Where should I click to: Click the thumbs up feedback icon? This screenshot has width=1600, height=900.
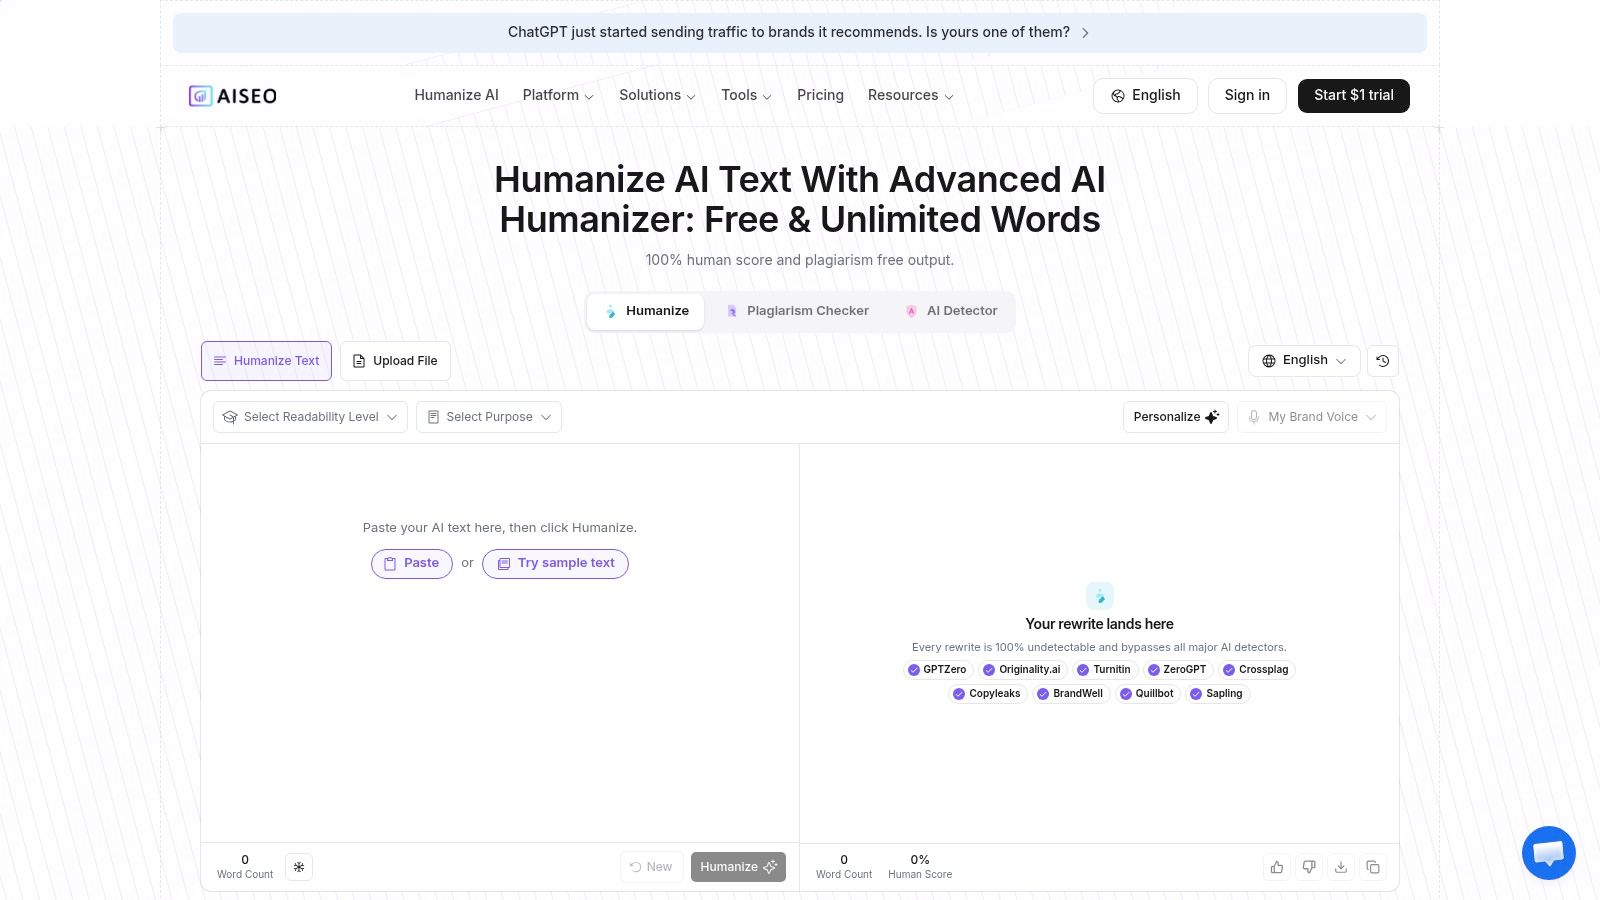pos(1277,867)
